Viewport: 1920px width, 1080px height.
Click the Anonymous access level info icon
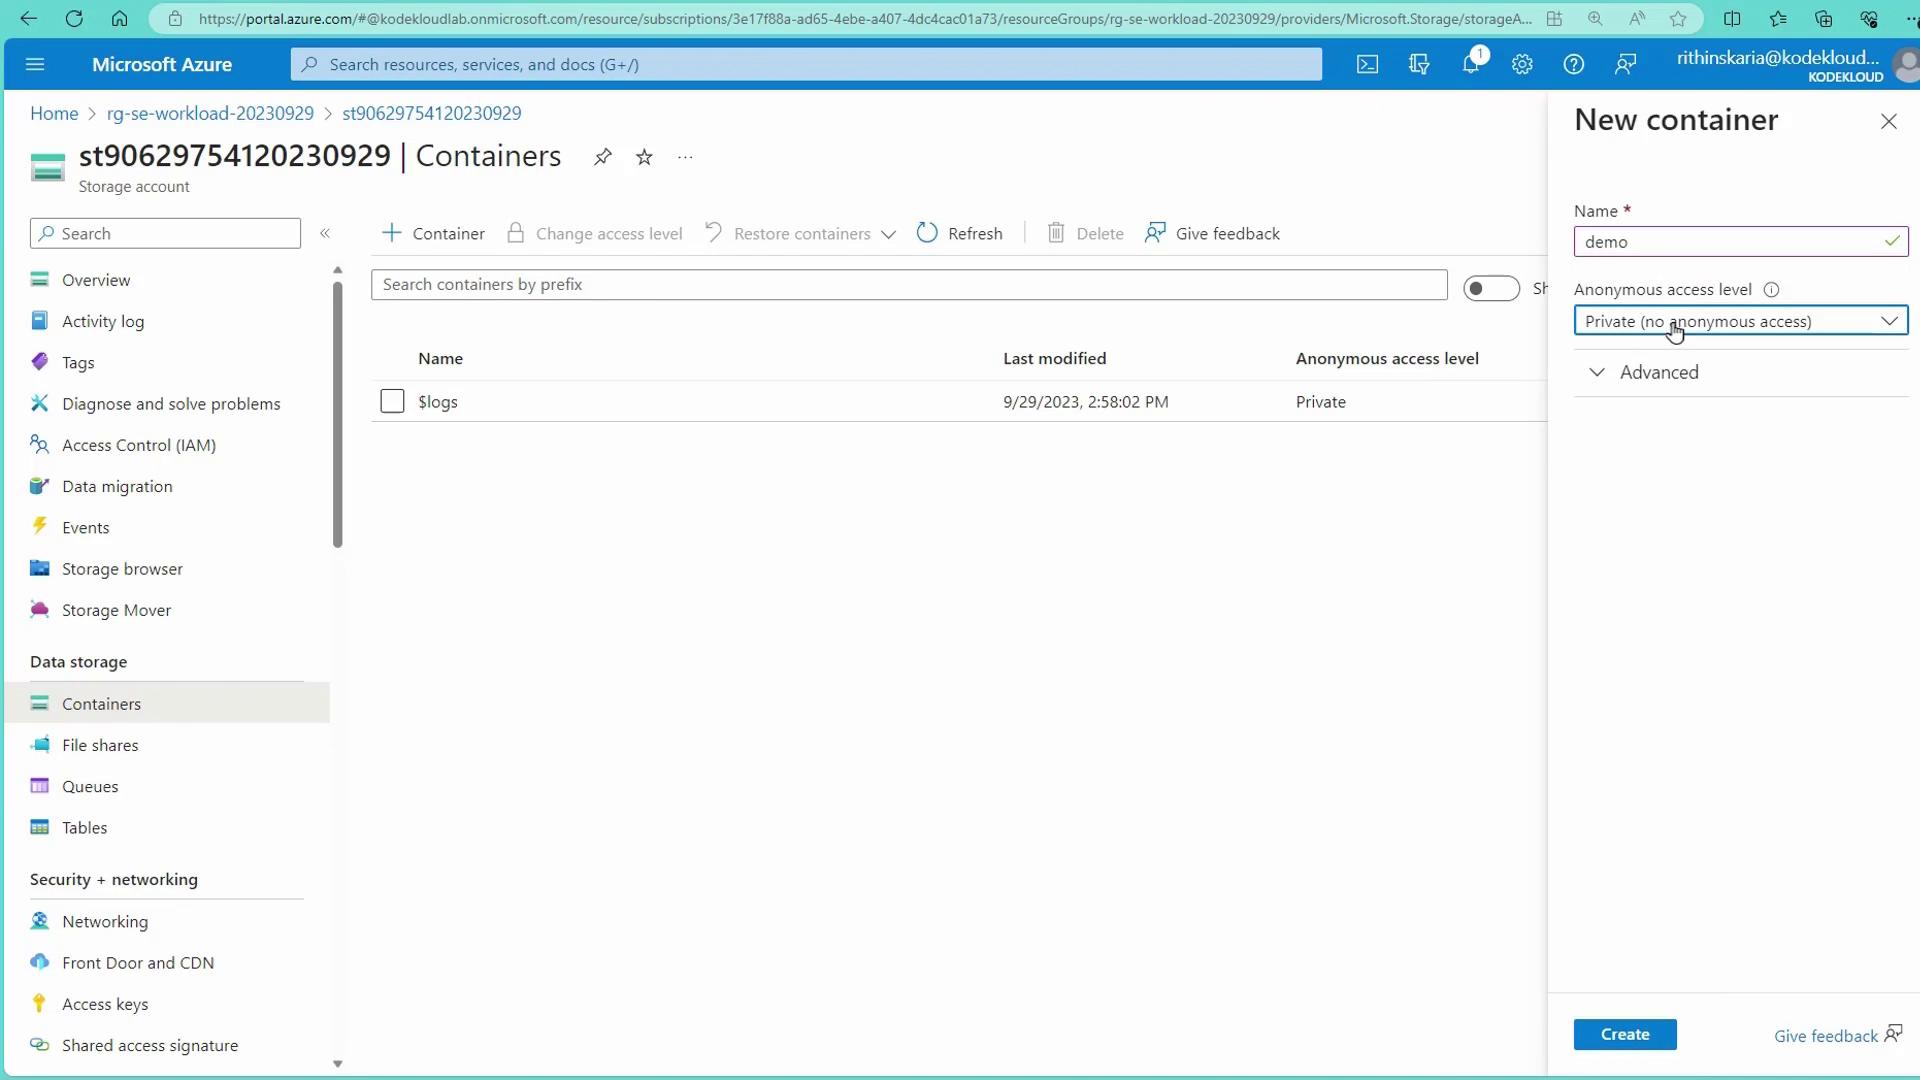point(1771,290)
